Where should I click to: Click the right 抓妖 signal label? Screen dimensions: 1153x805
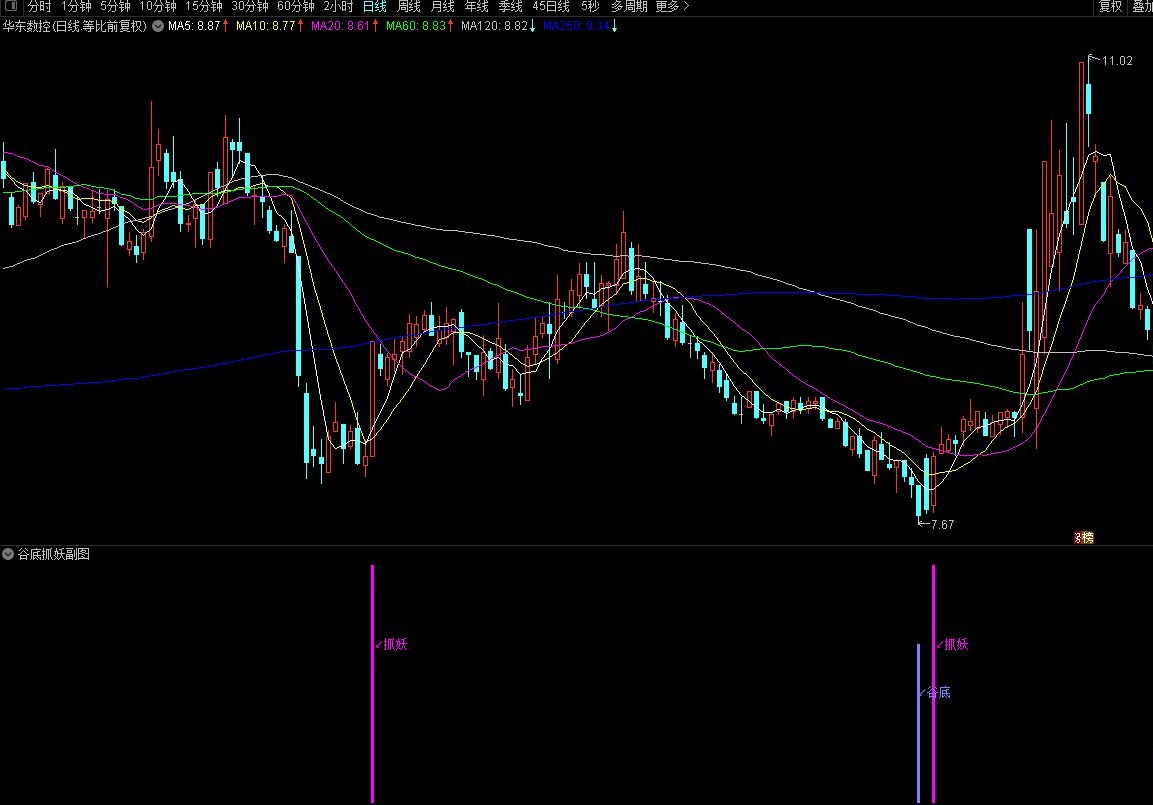pyautogui.click(x=957, y=644)
